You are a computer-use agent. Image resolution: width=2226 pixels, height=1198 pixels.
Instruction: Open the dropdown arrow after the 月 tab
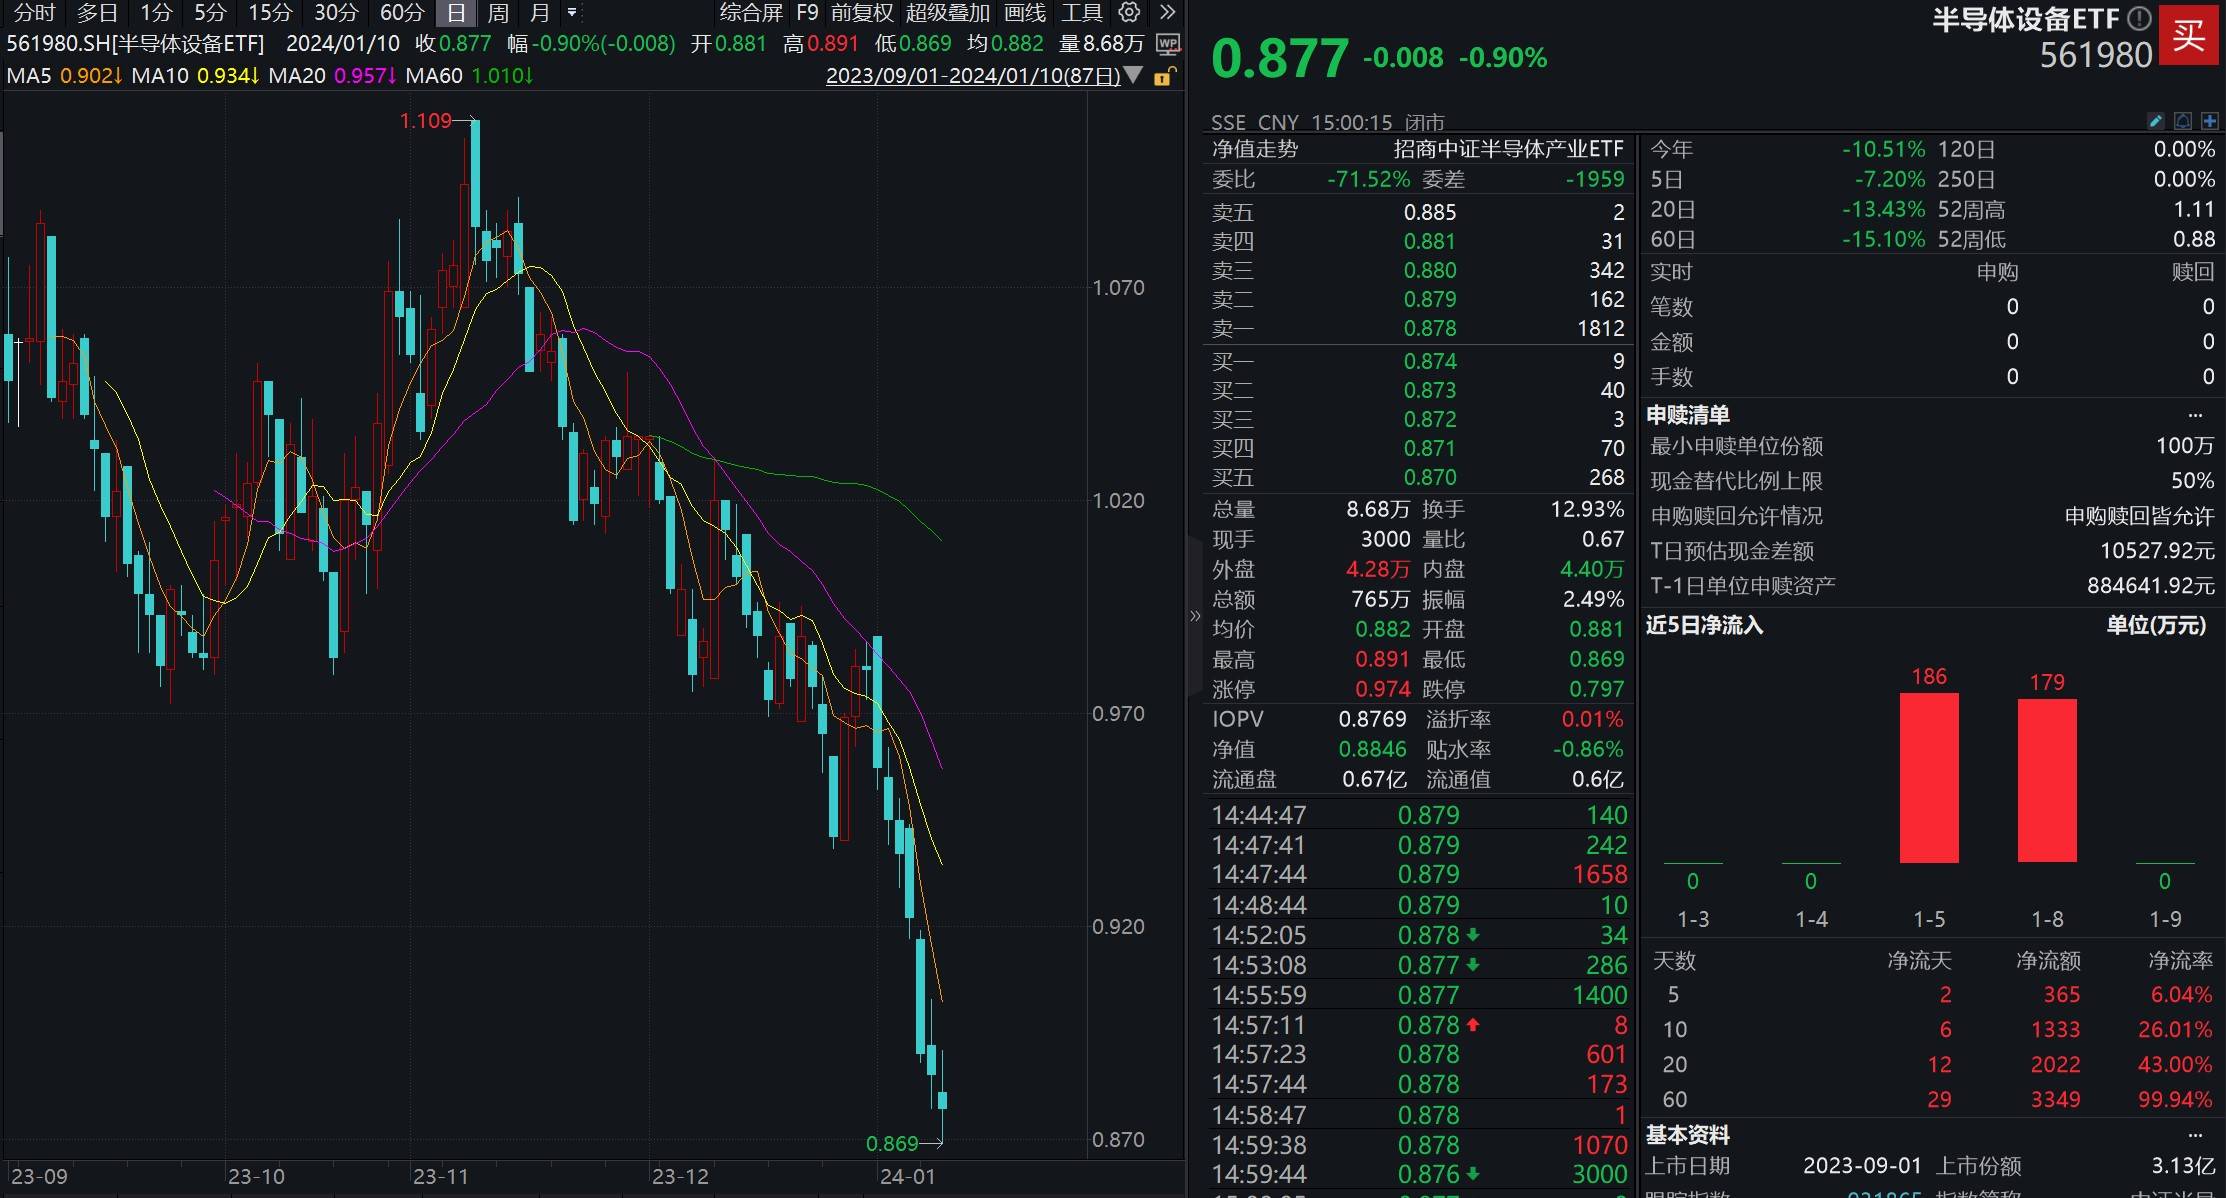(x=571, y=13)
